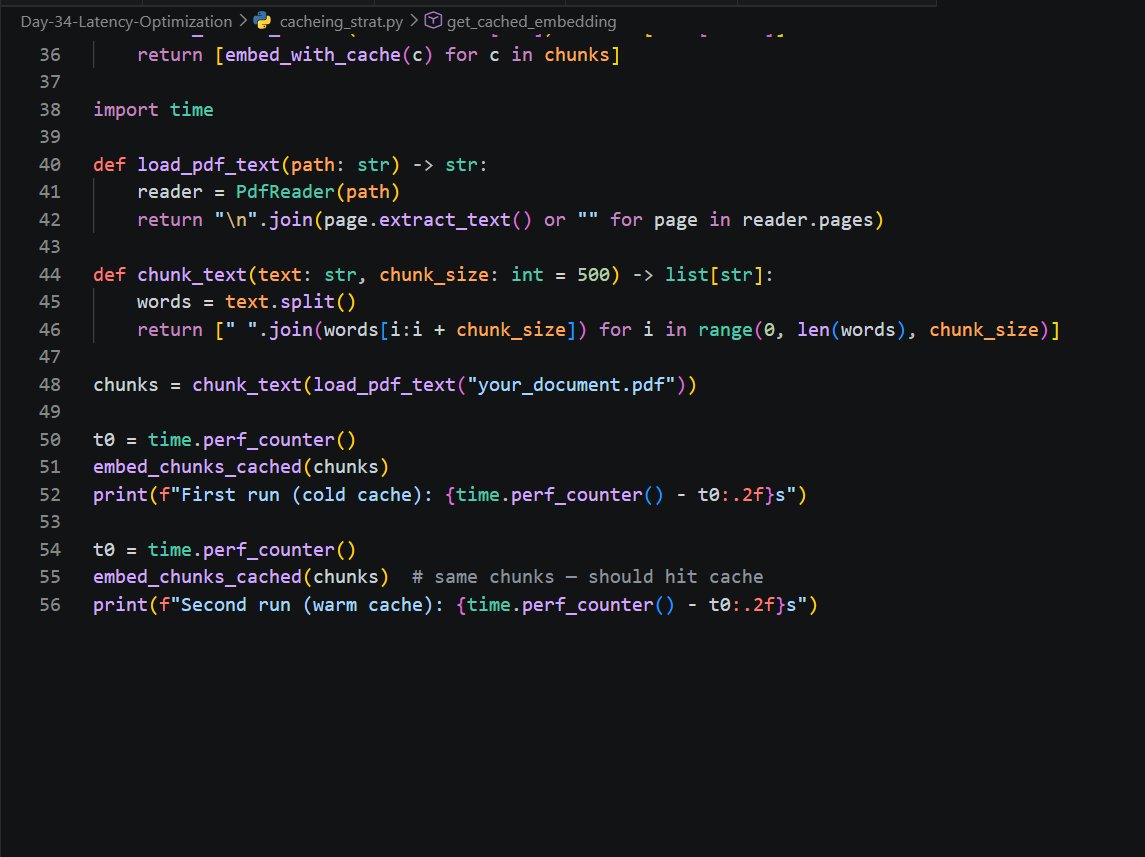The width and height of the screenshot is (1145, 857).
Task: Expand chevron after Day-34-Latency-Optimization breadcrumb
Action: click(x=243, y=21)
